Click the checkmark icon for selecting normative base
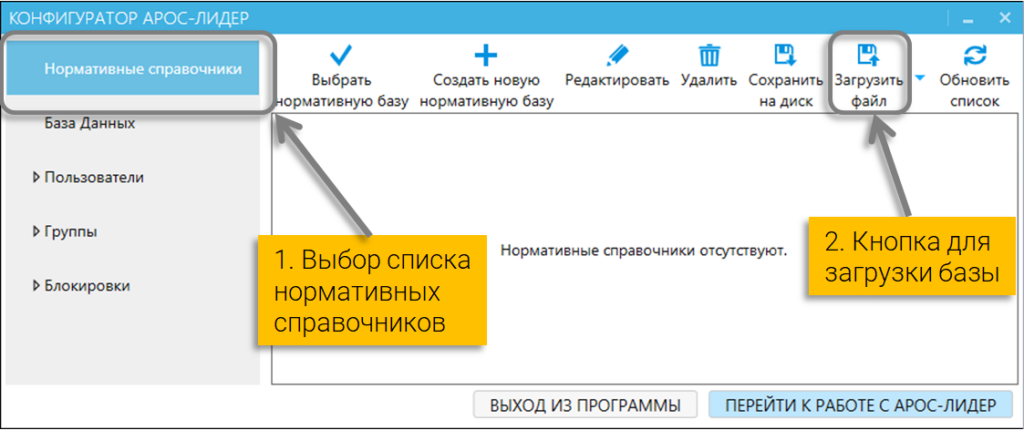The image size is (1024, 430). 341,56
